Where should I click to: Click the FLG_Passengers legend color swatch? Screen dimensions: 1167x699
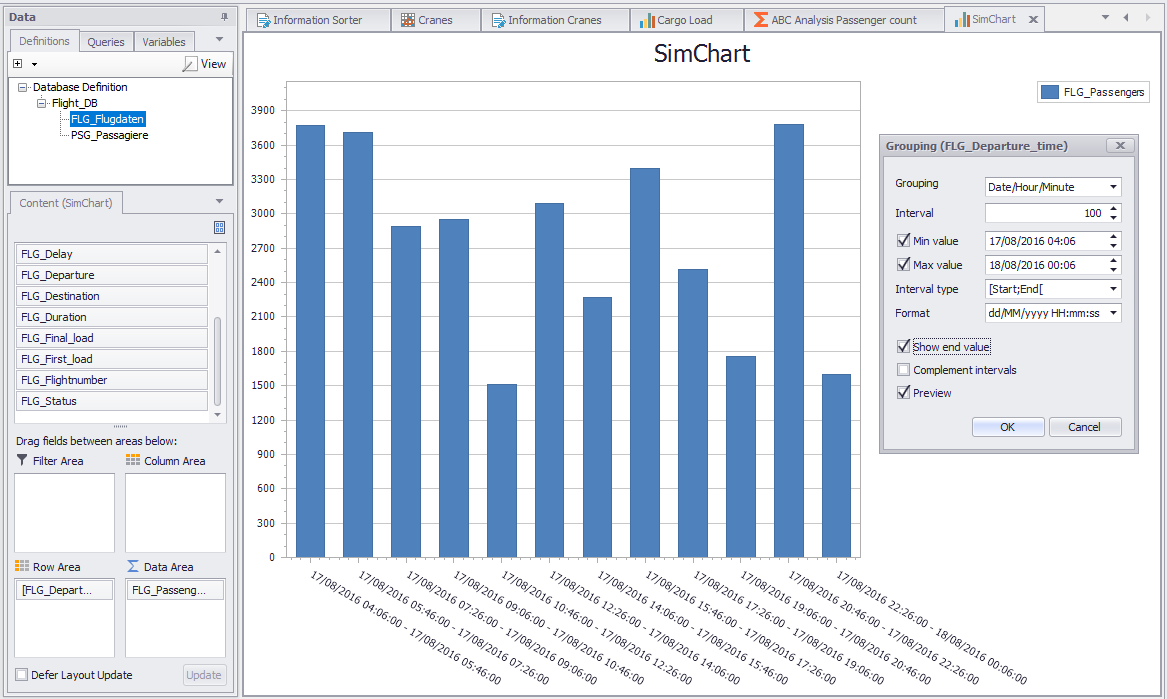[1049, 92]
